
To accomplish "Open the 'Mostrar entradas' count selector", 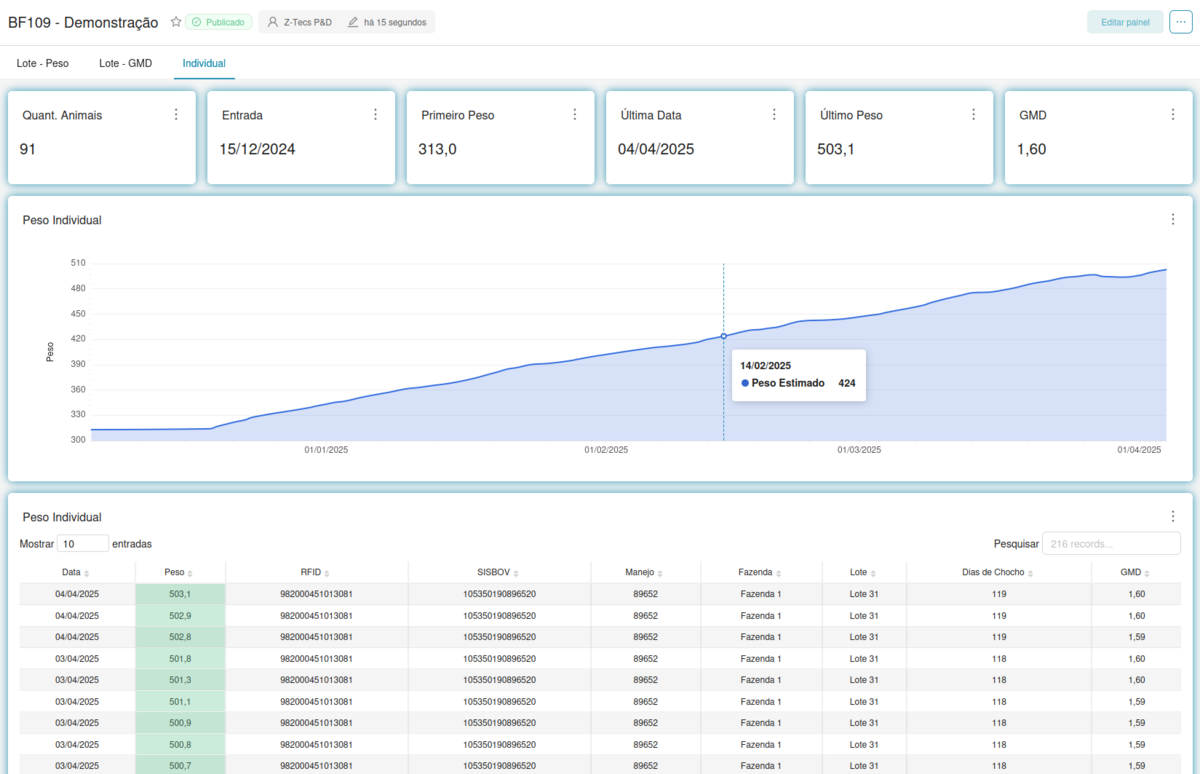I will [83, 542].
